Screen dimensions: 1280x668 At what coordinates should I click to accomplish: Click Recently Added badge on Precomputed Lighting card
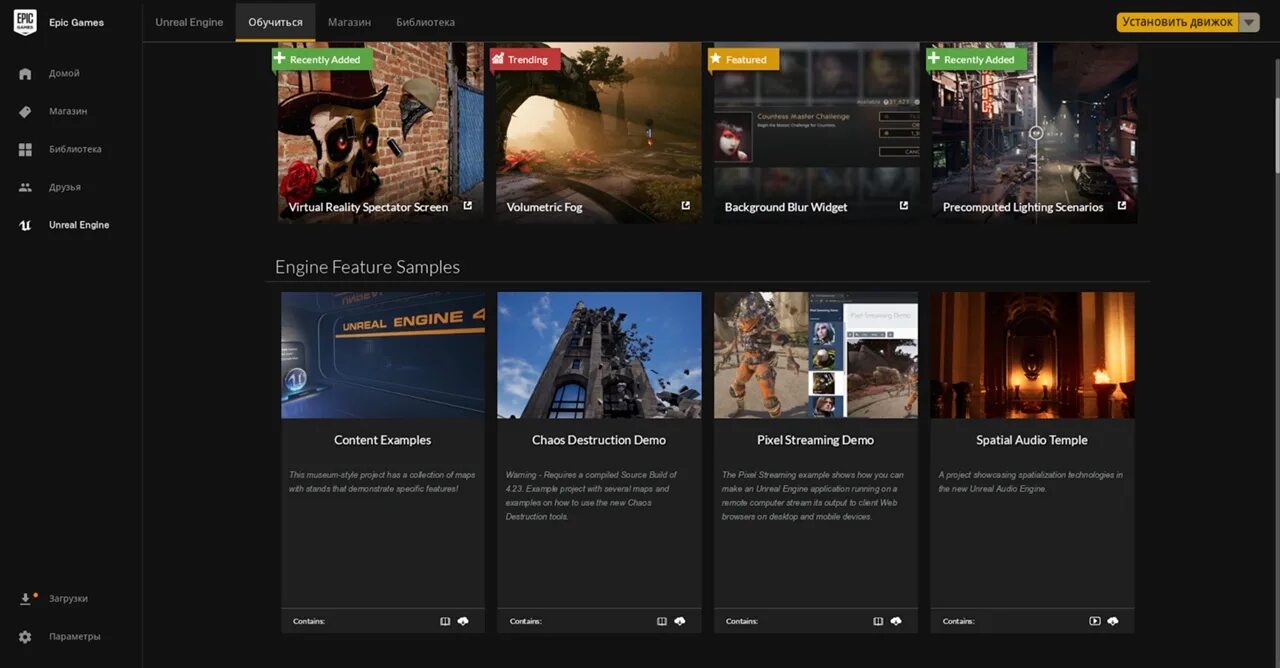976,60
